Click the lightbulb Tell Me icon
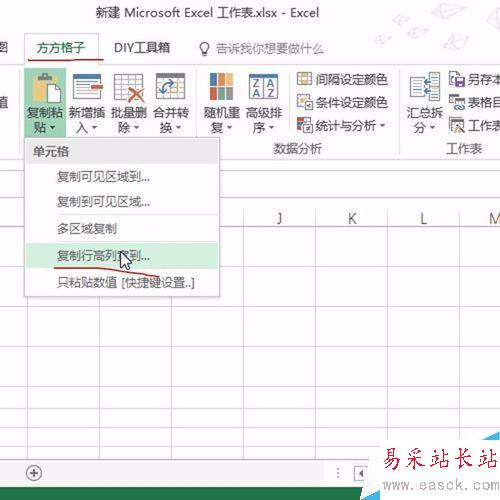 [204, 49]
